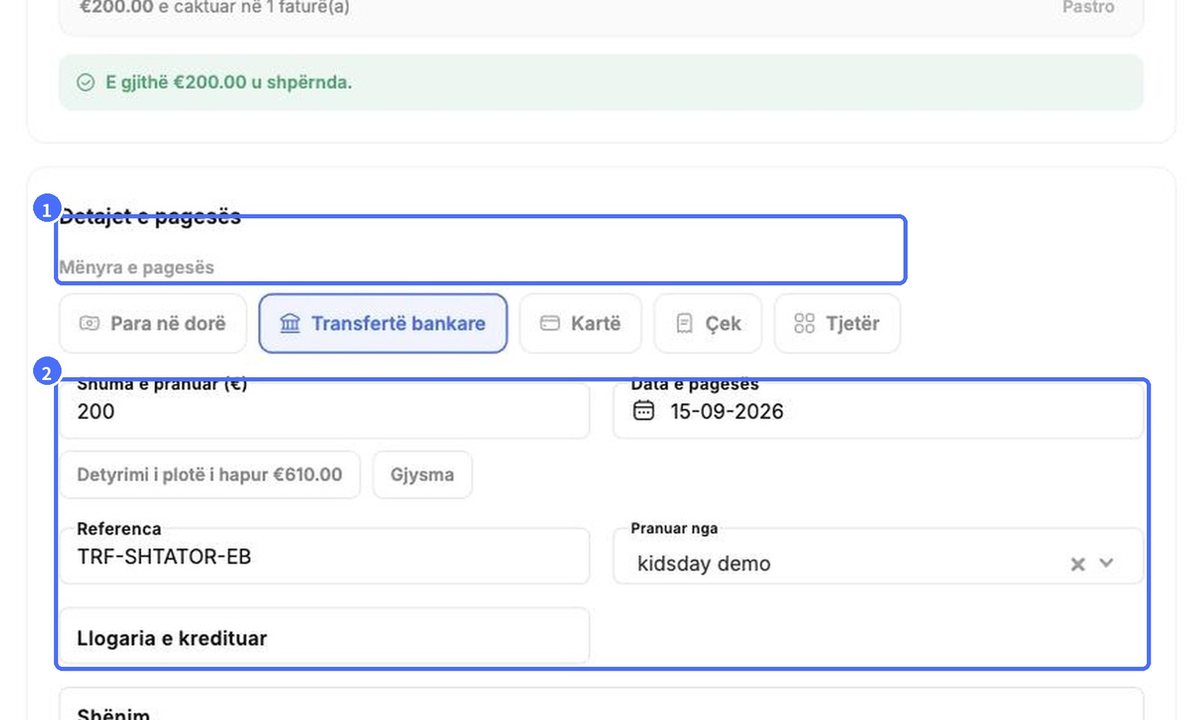Click the grid icon in Tjetër
The height and width of the screenshot is (720, 1200).
804,323
